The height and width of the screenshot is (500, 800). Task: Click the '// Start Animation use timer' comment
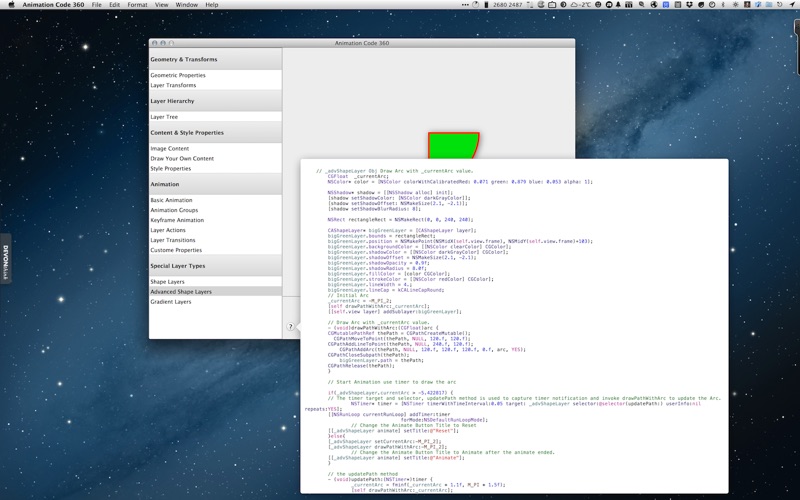click(x=392, y=382)
